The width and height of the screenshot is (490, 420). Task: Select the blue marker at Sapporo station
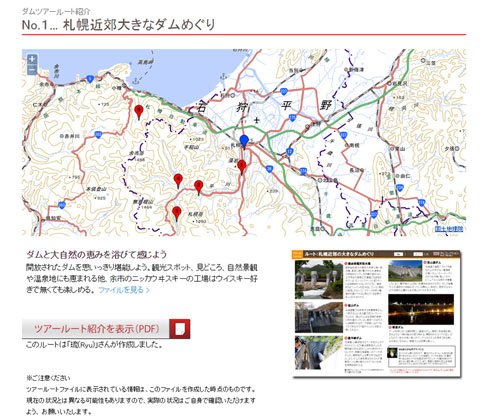pyautogui.click(x=244, y=142)
